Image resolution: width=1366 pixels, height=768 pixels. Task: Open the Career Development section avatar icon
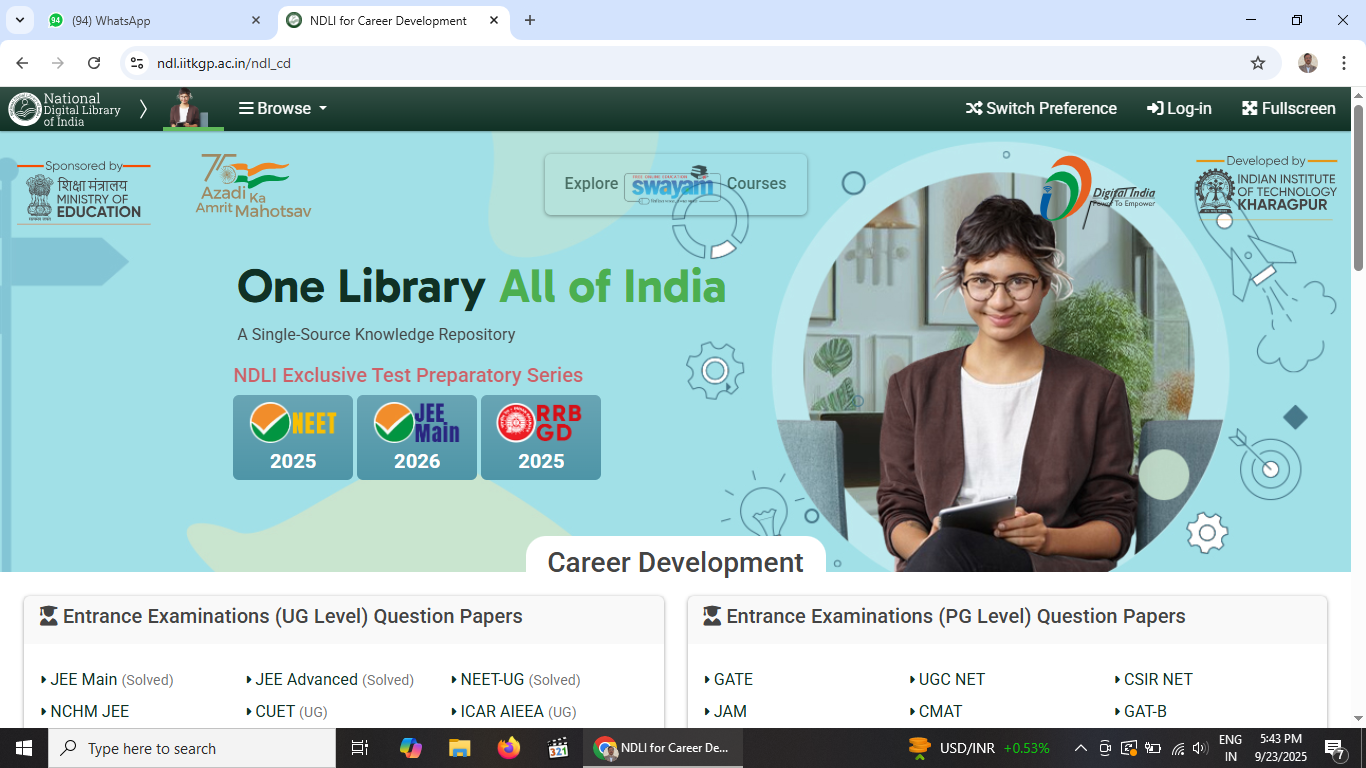[x=184, y=108]
